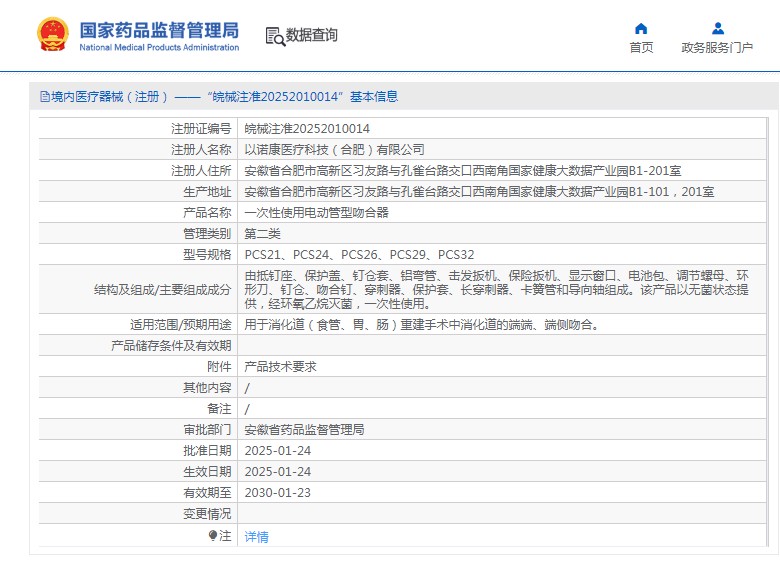Click the 批准日期 label
Screen dimensions: 780x563
207,451
